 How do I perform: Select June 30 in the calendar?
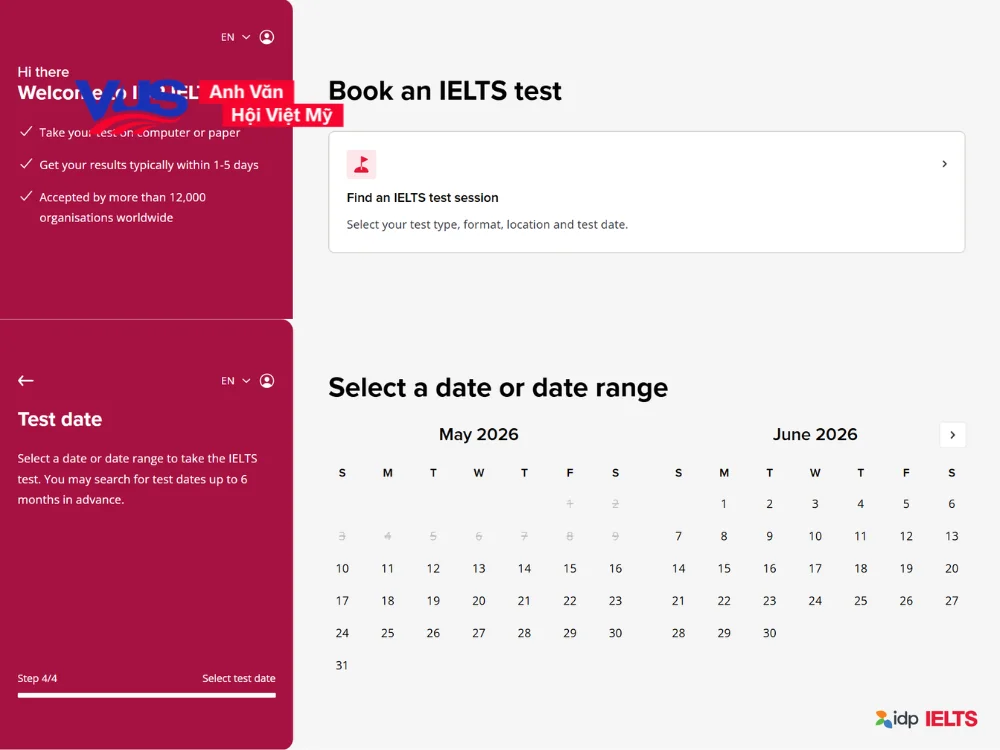pos(770,633)
